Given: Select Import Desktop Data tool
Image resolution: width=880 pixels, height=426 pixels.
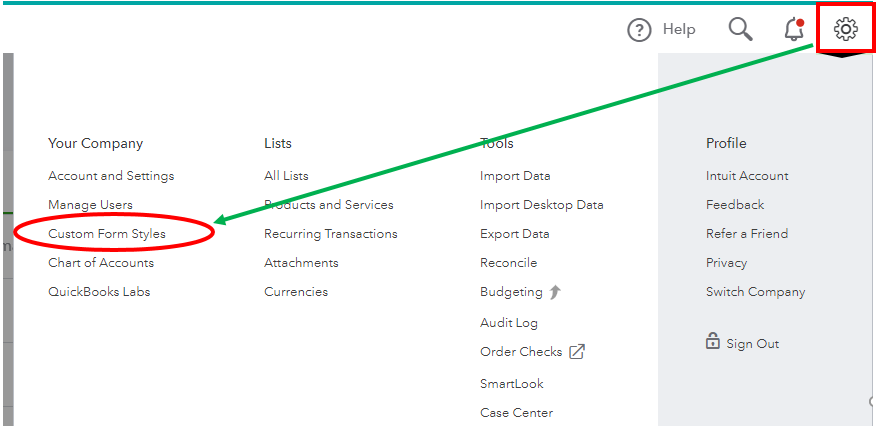Looking at the screenshot, I should [x=542, y=205].
